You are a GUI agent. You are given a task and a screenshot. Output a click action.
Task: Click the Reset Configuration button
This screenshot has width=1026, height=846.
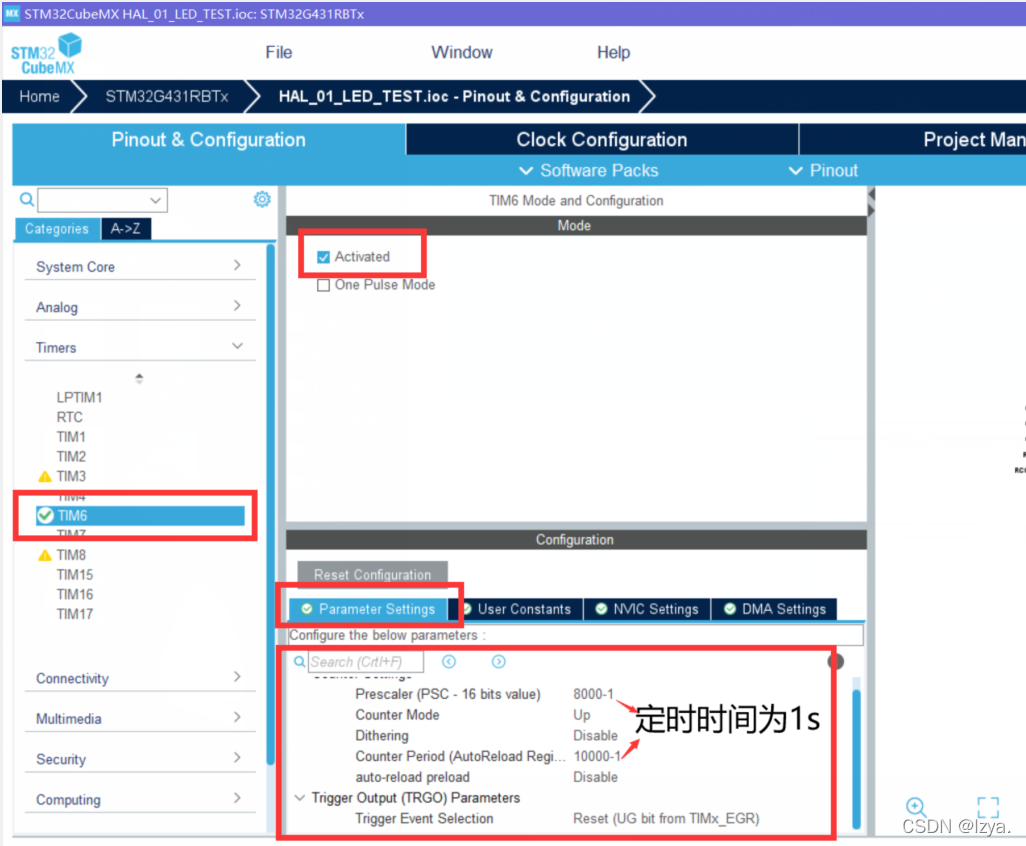(372, 574)
